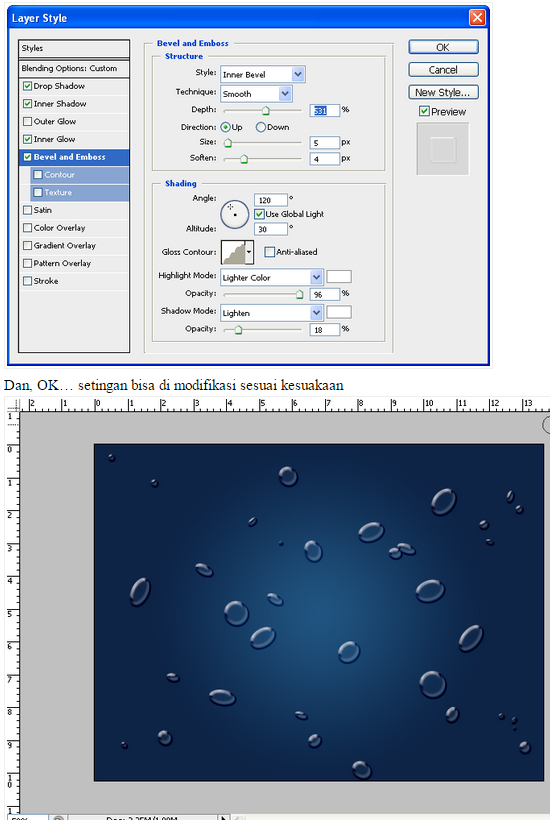
Task: Turn on the Color Overlay checkbox
Action: 28,228
